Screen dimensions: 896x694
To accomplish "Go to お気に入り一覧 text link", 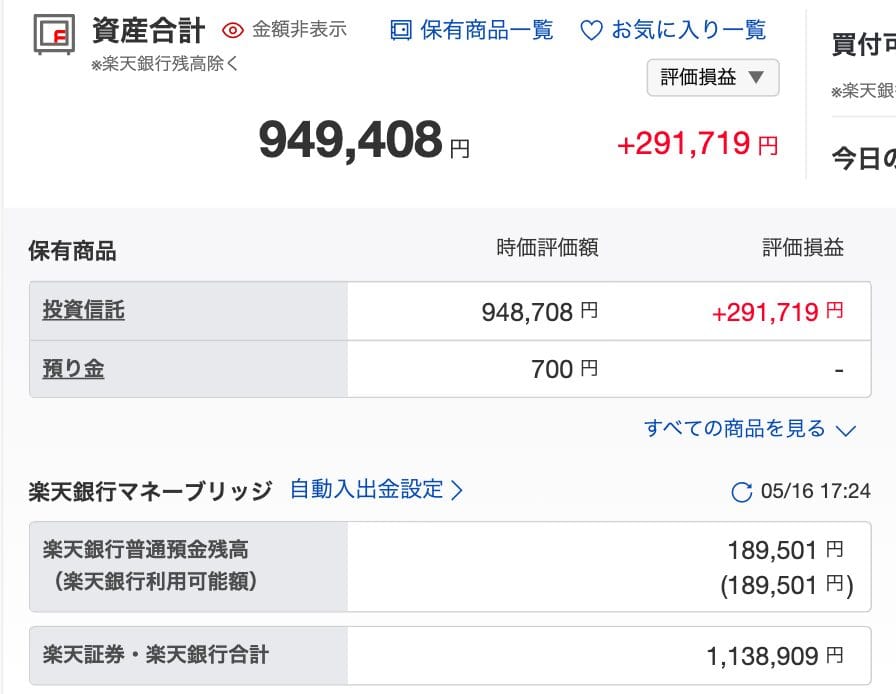I will 689,30.
